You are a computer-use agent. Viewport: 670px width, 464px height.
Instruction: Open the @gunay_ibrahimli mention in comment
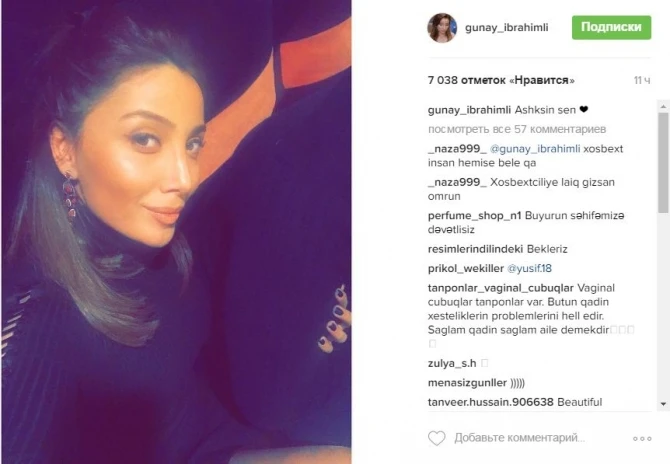[535, 149]
